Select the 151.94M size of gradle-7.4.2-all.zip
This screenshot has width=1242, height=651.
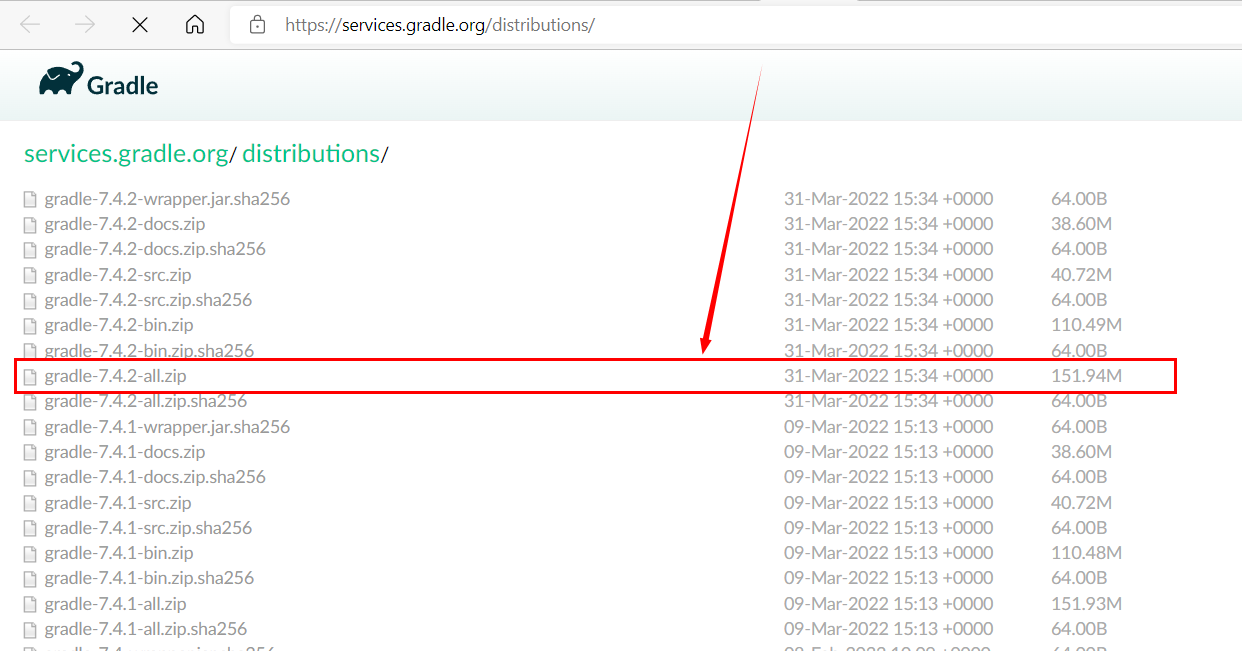(x=1086, y=375)
